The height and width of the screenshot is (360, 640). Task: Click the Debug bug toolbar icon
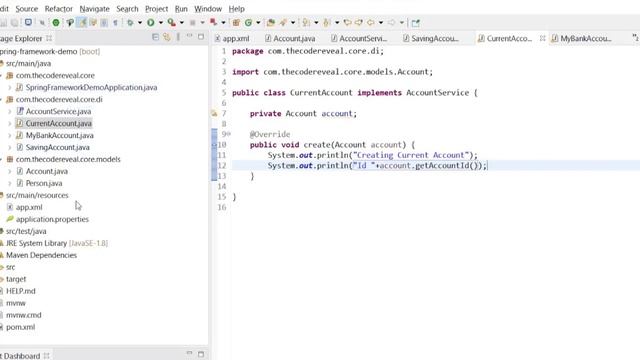[130, 22]
